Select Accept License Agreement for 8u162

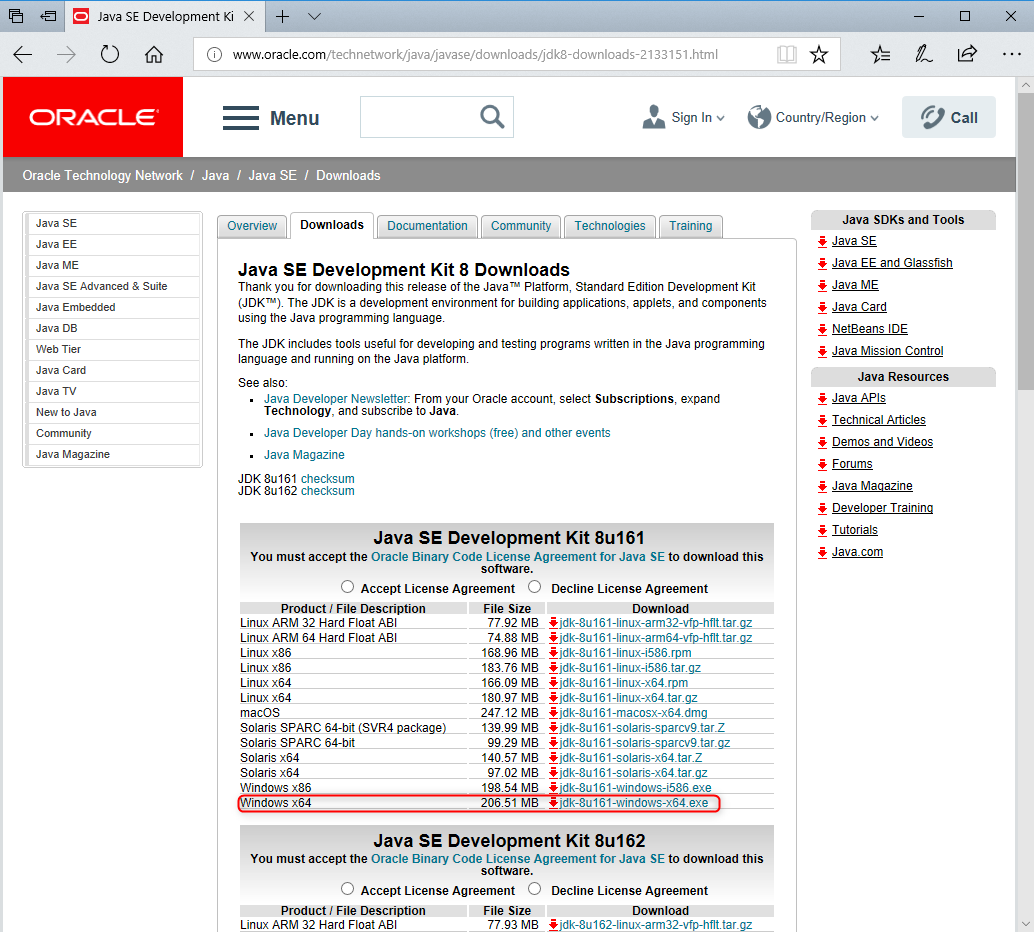click(348, 889)
